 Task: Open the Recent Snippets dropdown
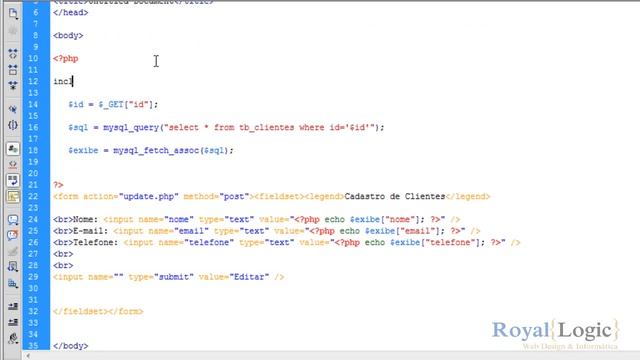tap(13, 267)
